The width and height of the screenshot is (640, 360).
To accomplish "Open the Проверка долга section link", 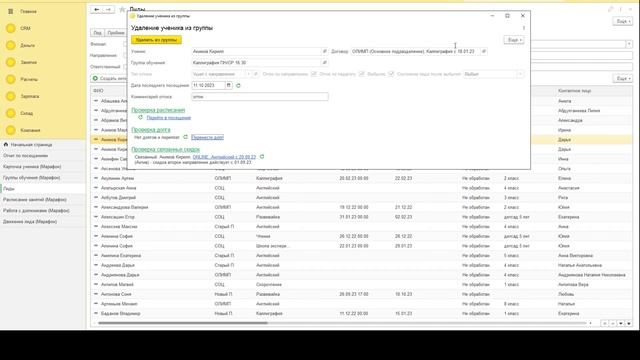I will point(151,130).
